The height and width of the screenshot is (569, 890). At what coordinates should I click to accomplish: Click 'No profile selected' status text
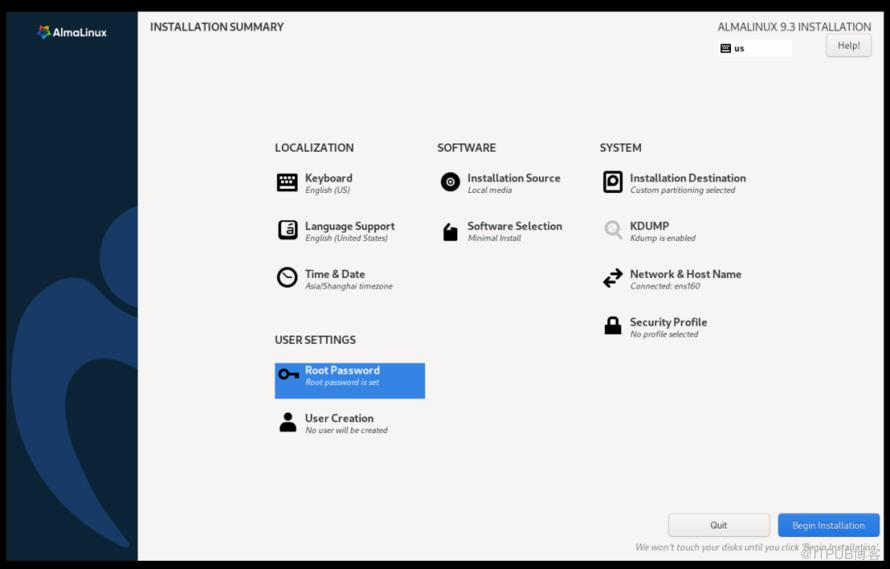(664, 334)
